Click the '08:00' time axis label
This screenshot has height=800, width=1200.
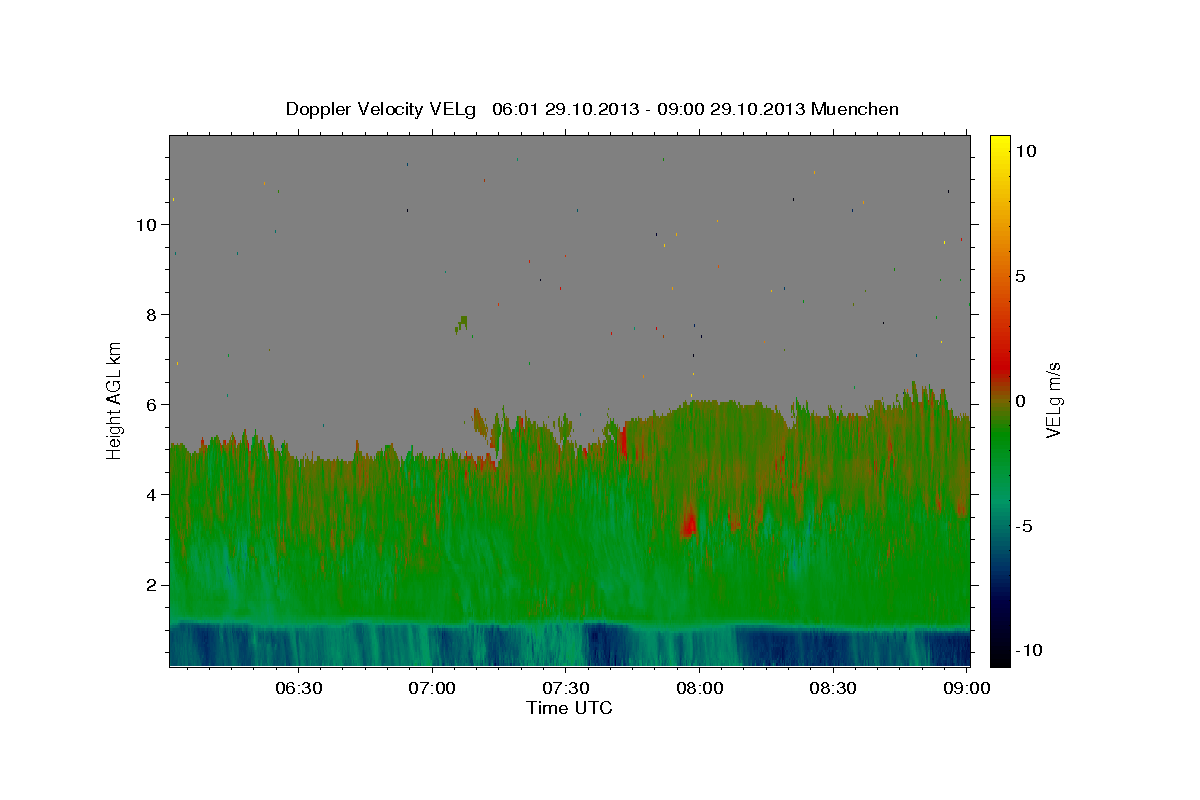pyautogui.click(x=700, y=688)
